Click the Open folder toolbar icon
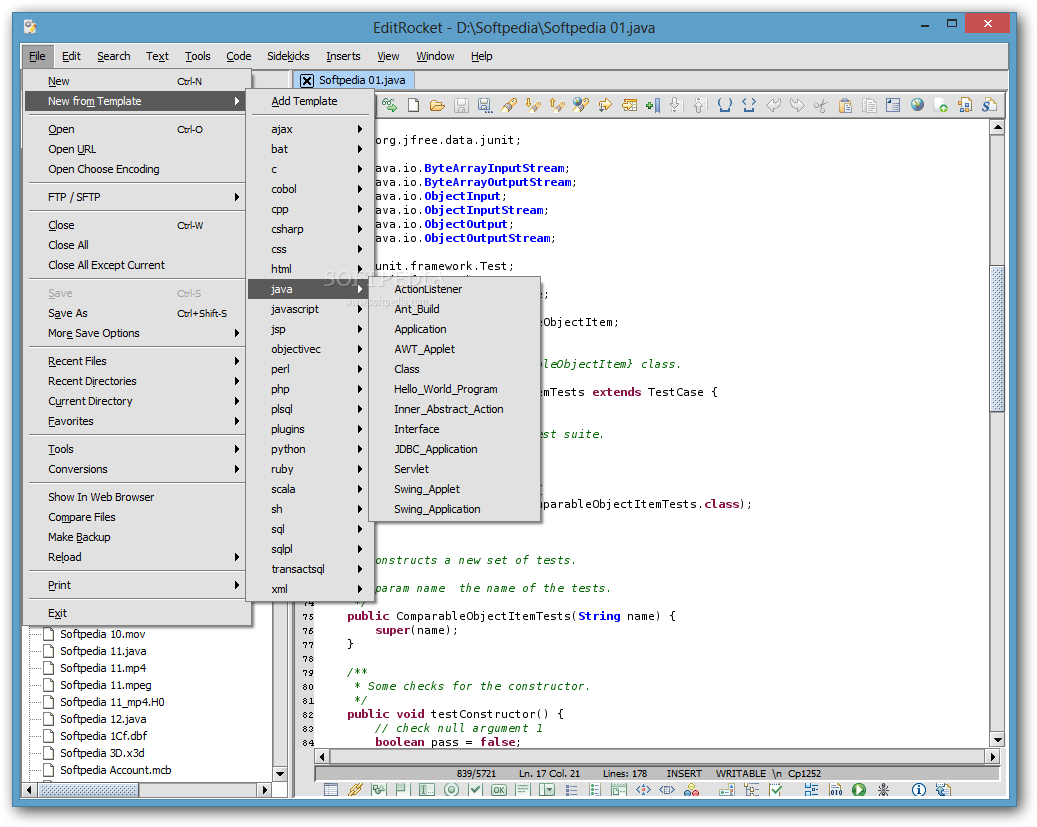The image size is (1037, 827). click(x=437, y=105)
